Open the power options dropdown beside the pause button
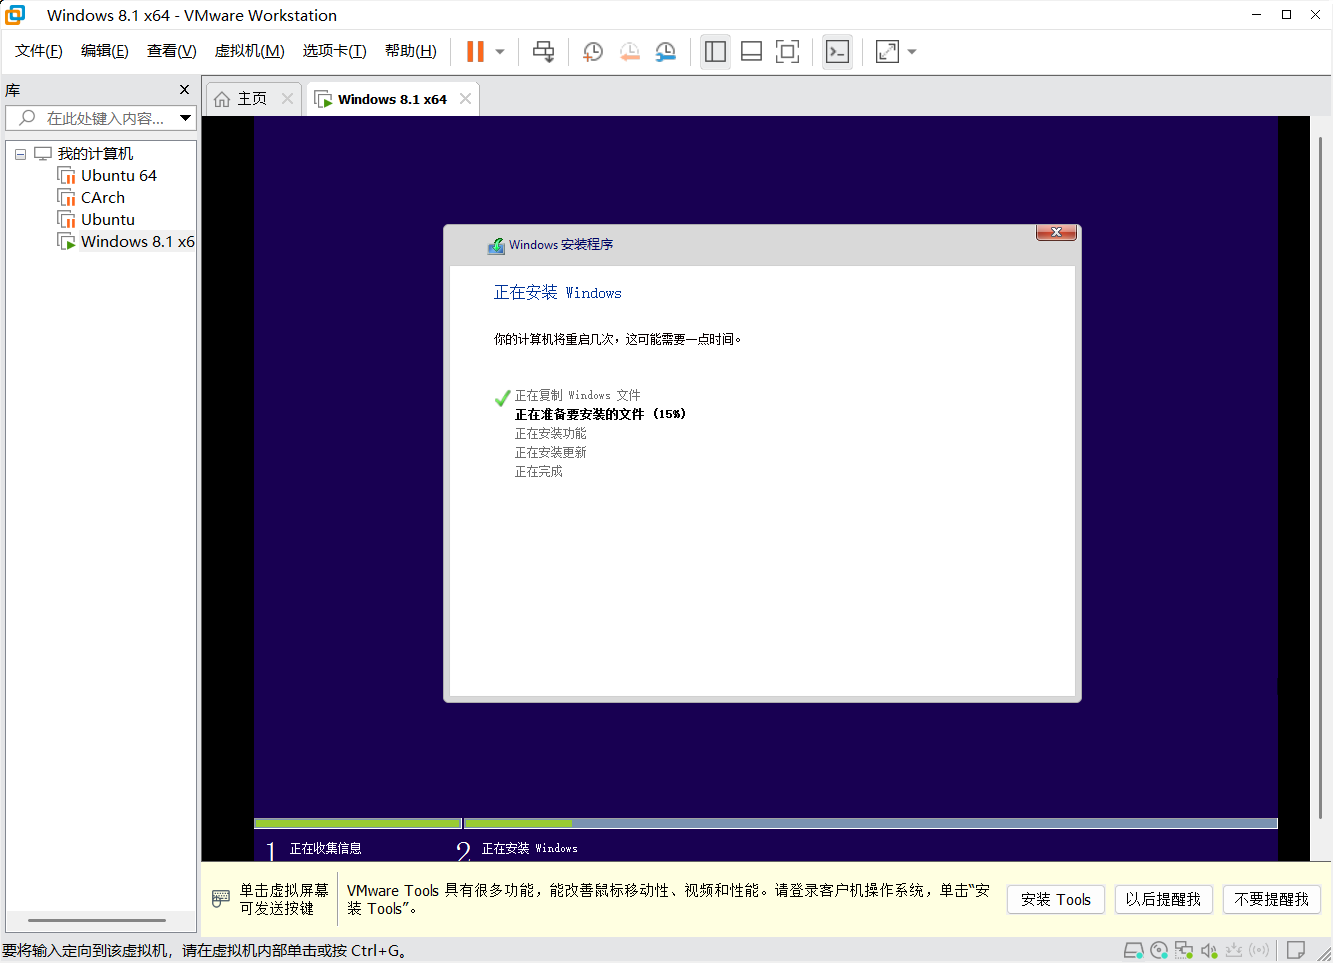Viewport: 1333px width, 963px height. 500,52
